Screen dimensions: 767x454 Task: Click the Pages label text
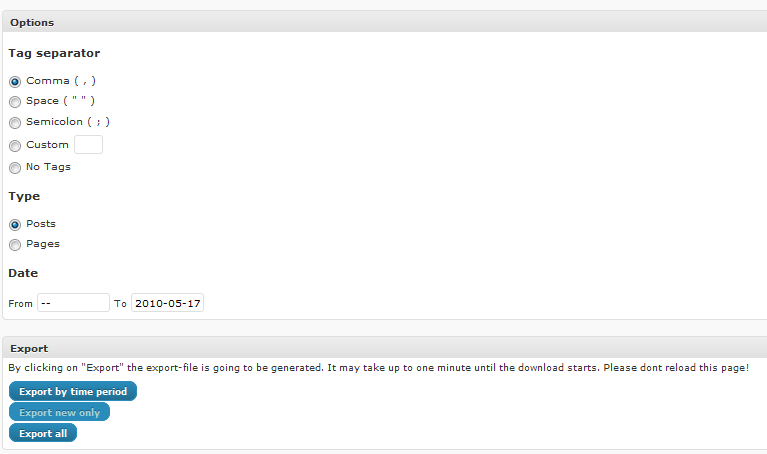click(x=43, y=244)
